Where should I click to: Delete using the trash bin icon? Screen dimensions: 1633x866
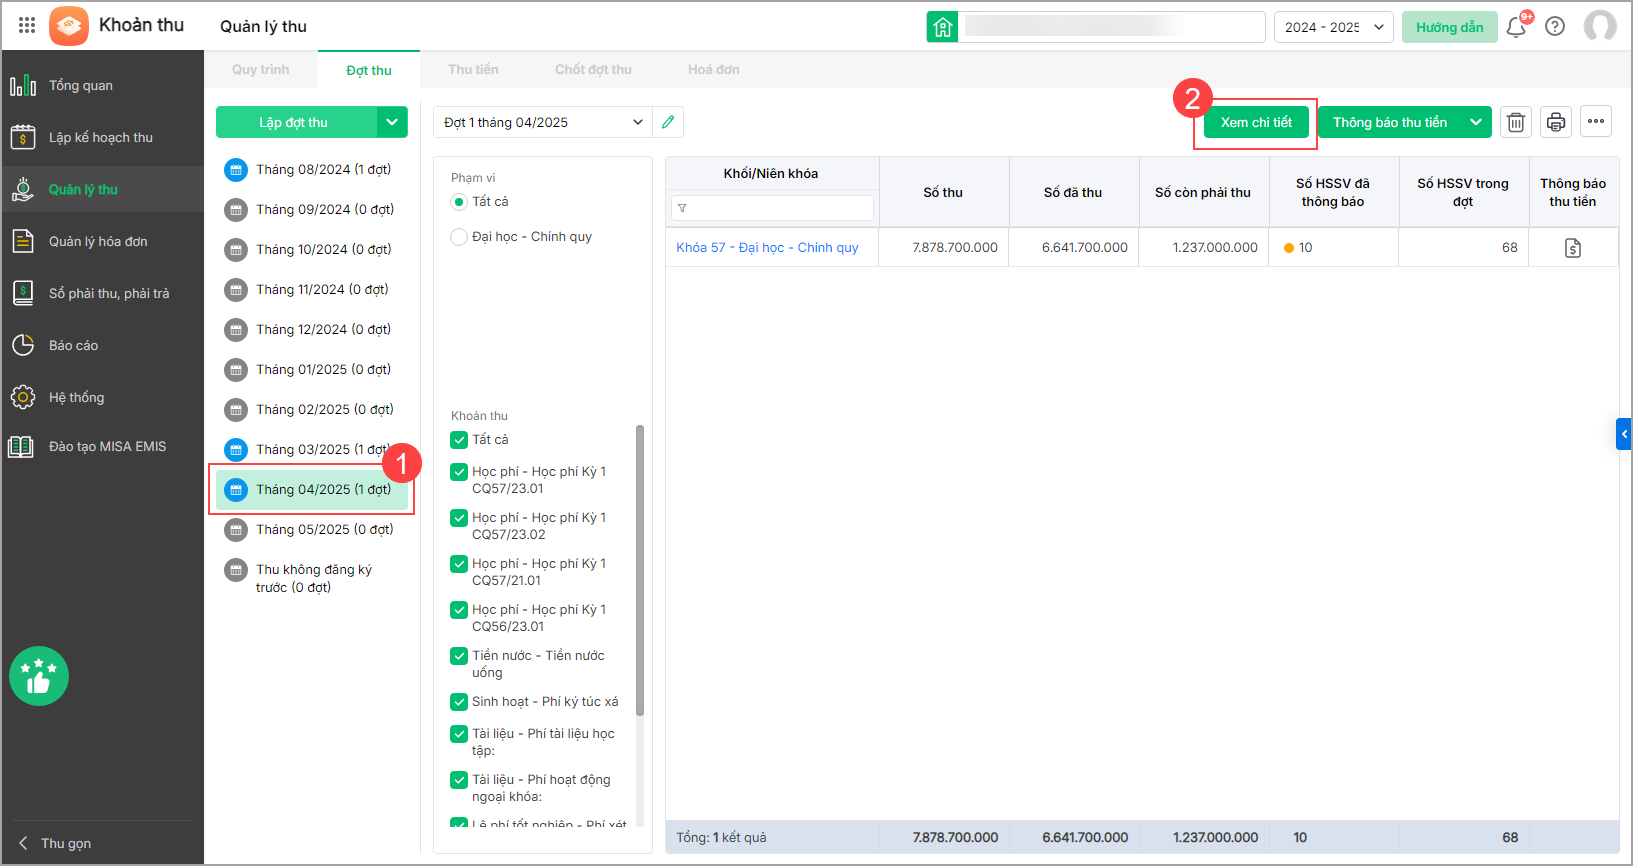1516,122
